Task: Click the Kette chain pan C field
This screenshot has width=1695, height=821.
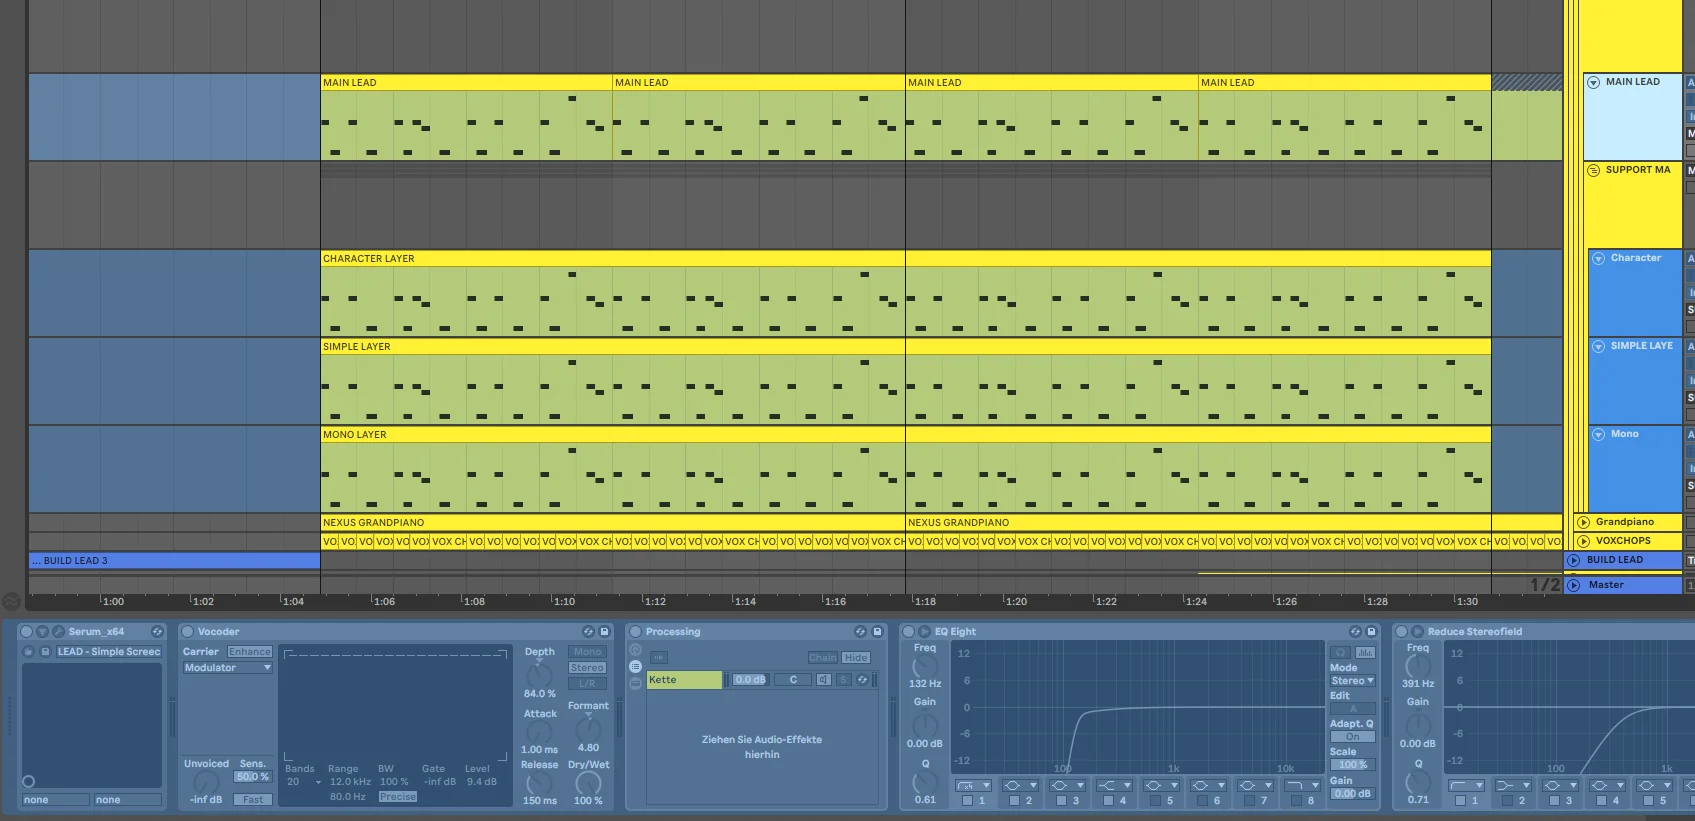Action: tap(793, 680)
